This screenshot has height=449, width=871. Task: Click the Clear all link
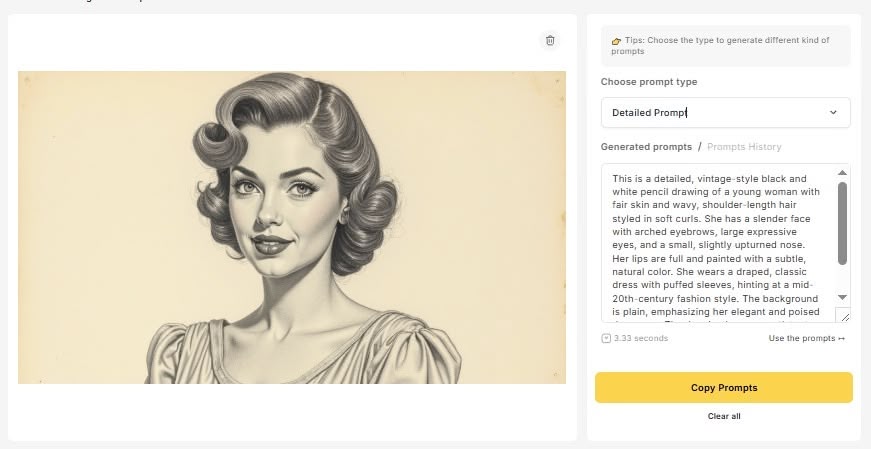tap(724, 416)
